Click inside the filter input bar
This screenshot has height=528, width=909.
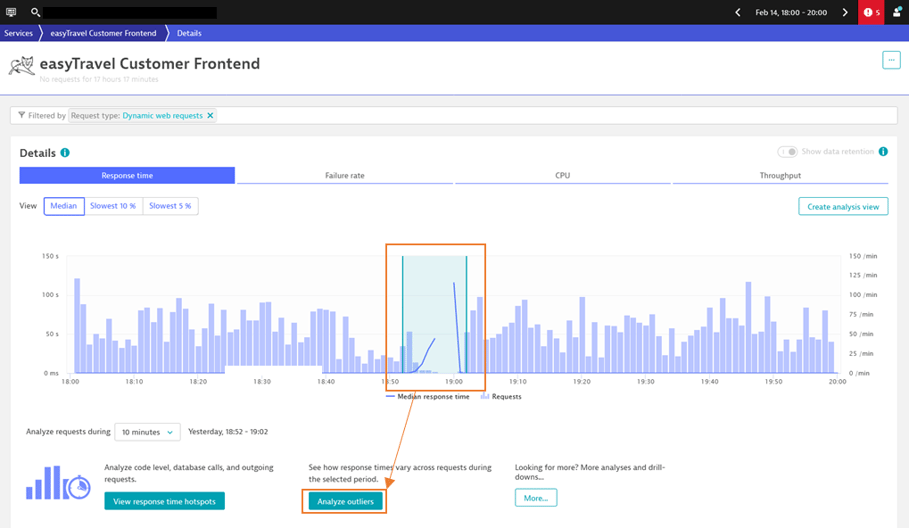pyautogui.click(x=454, y=115)
